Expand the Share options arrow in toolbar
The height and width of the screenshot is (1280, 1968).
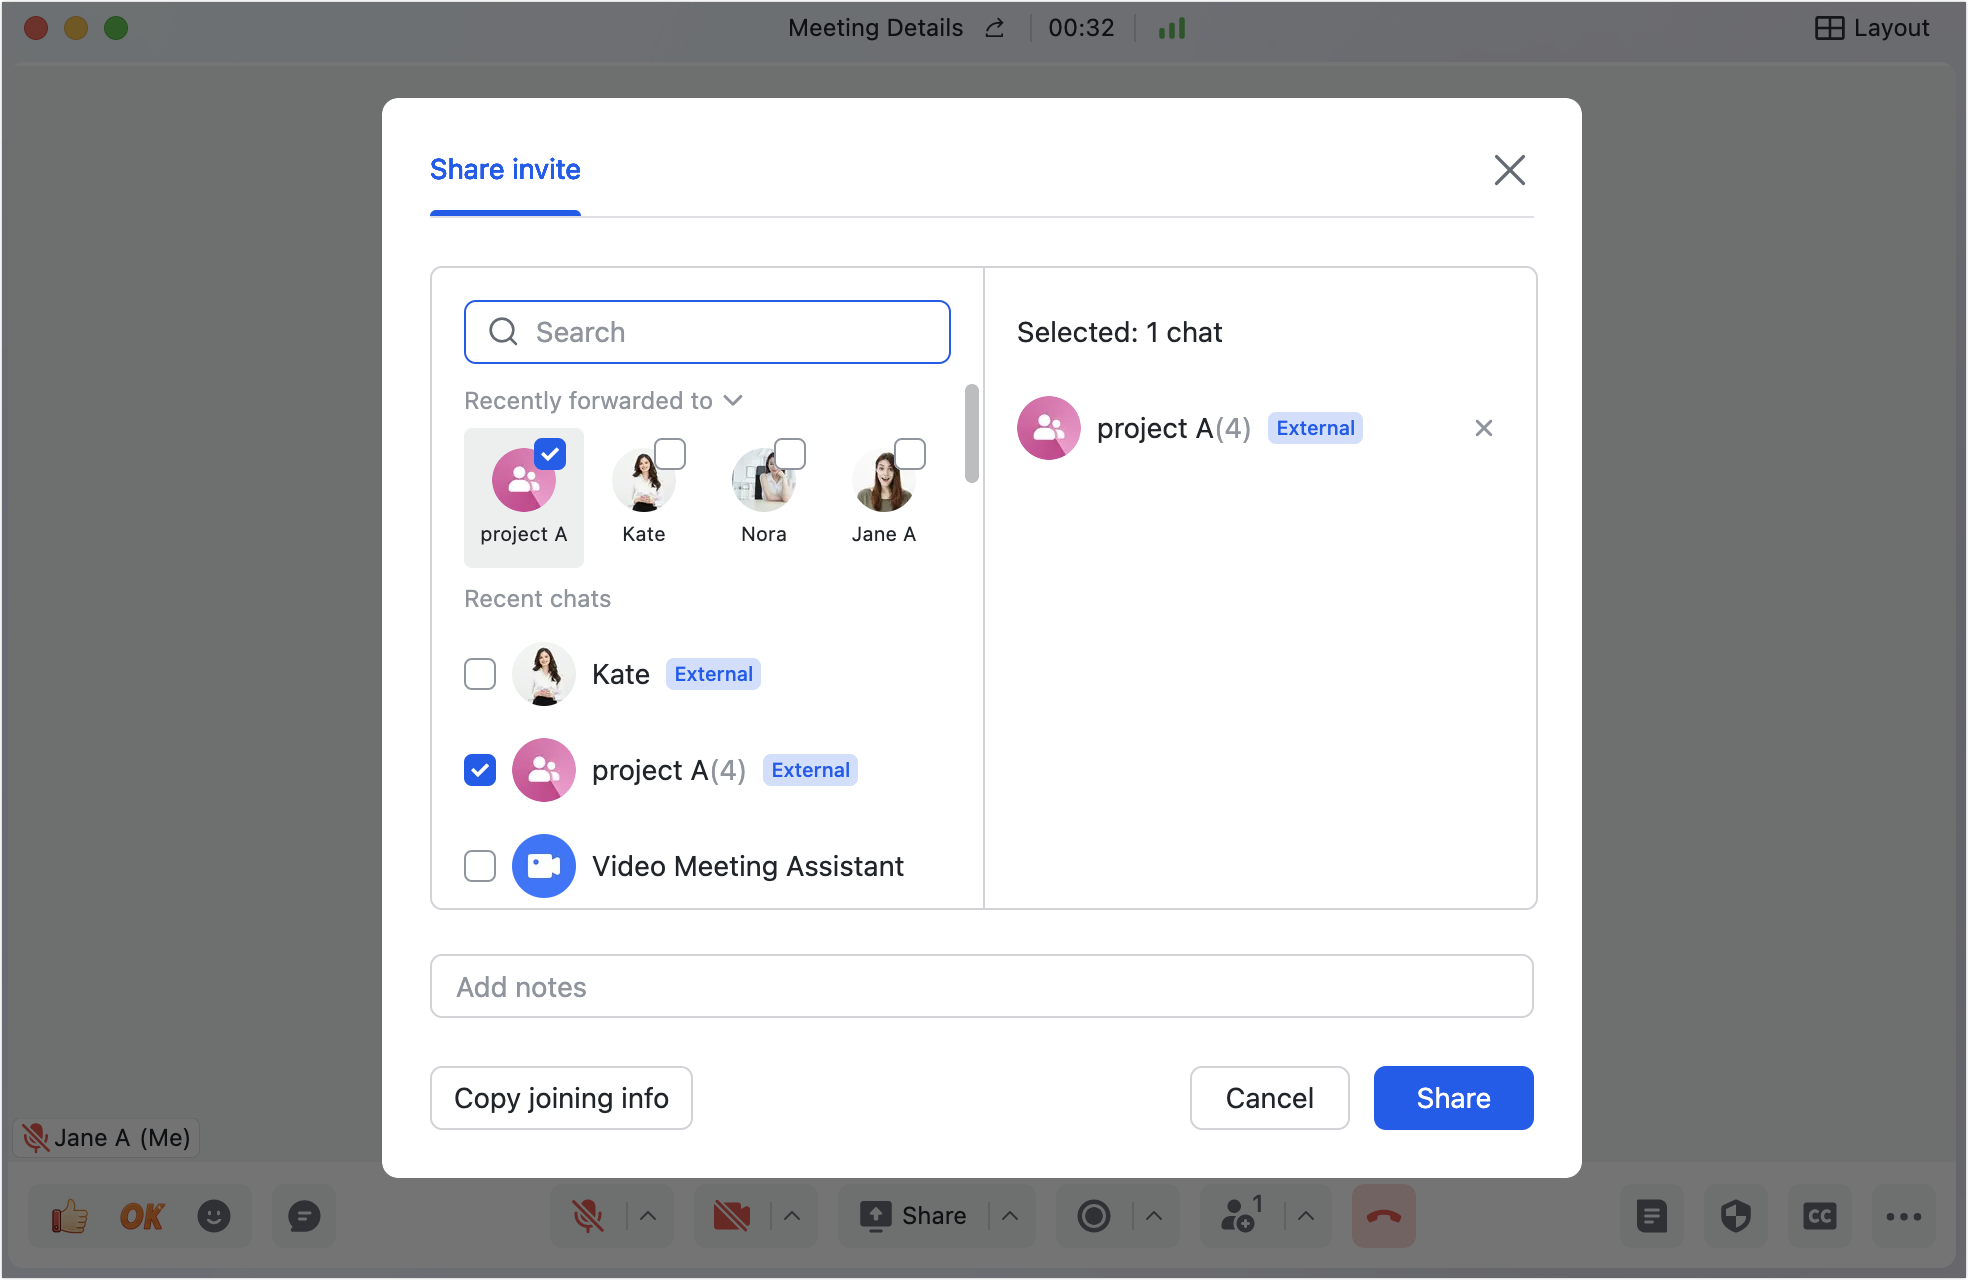1010,1216
